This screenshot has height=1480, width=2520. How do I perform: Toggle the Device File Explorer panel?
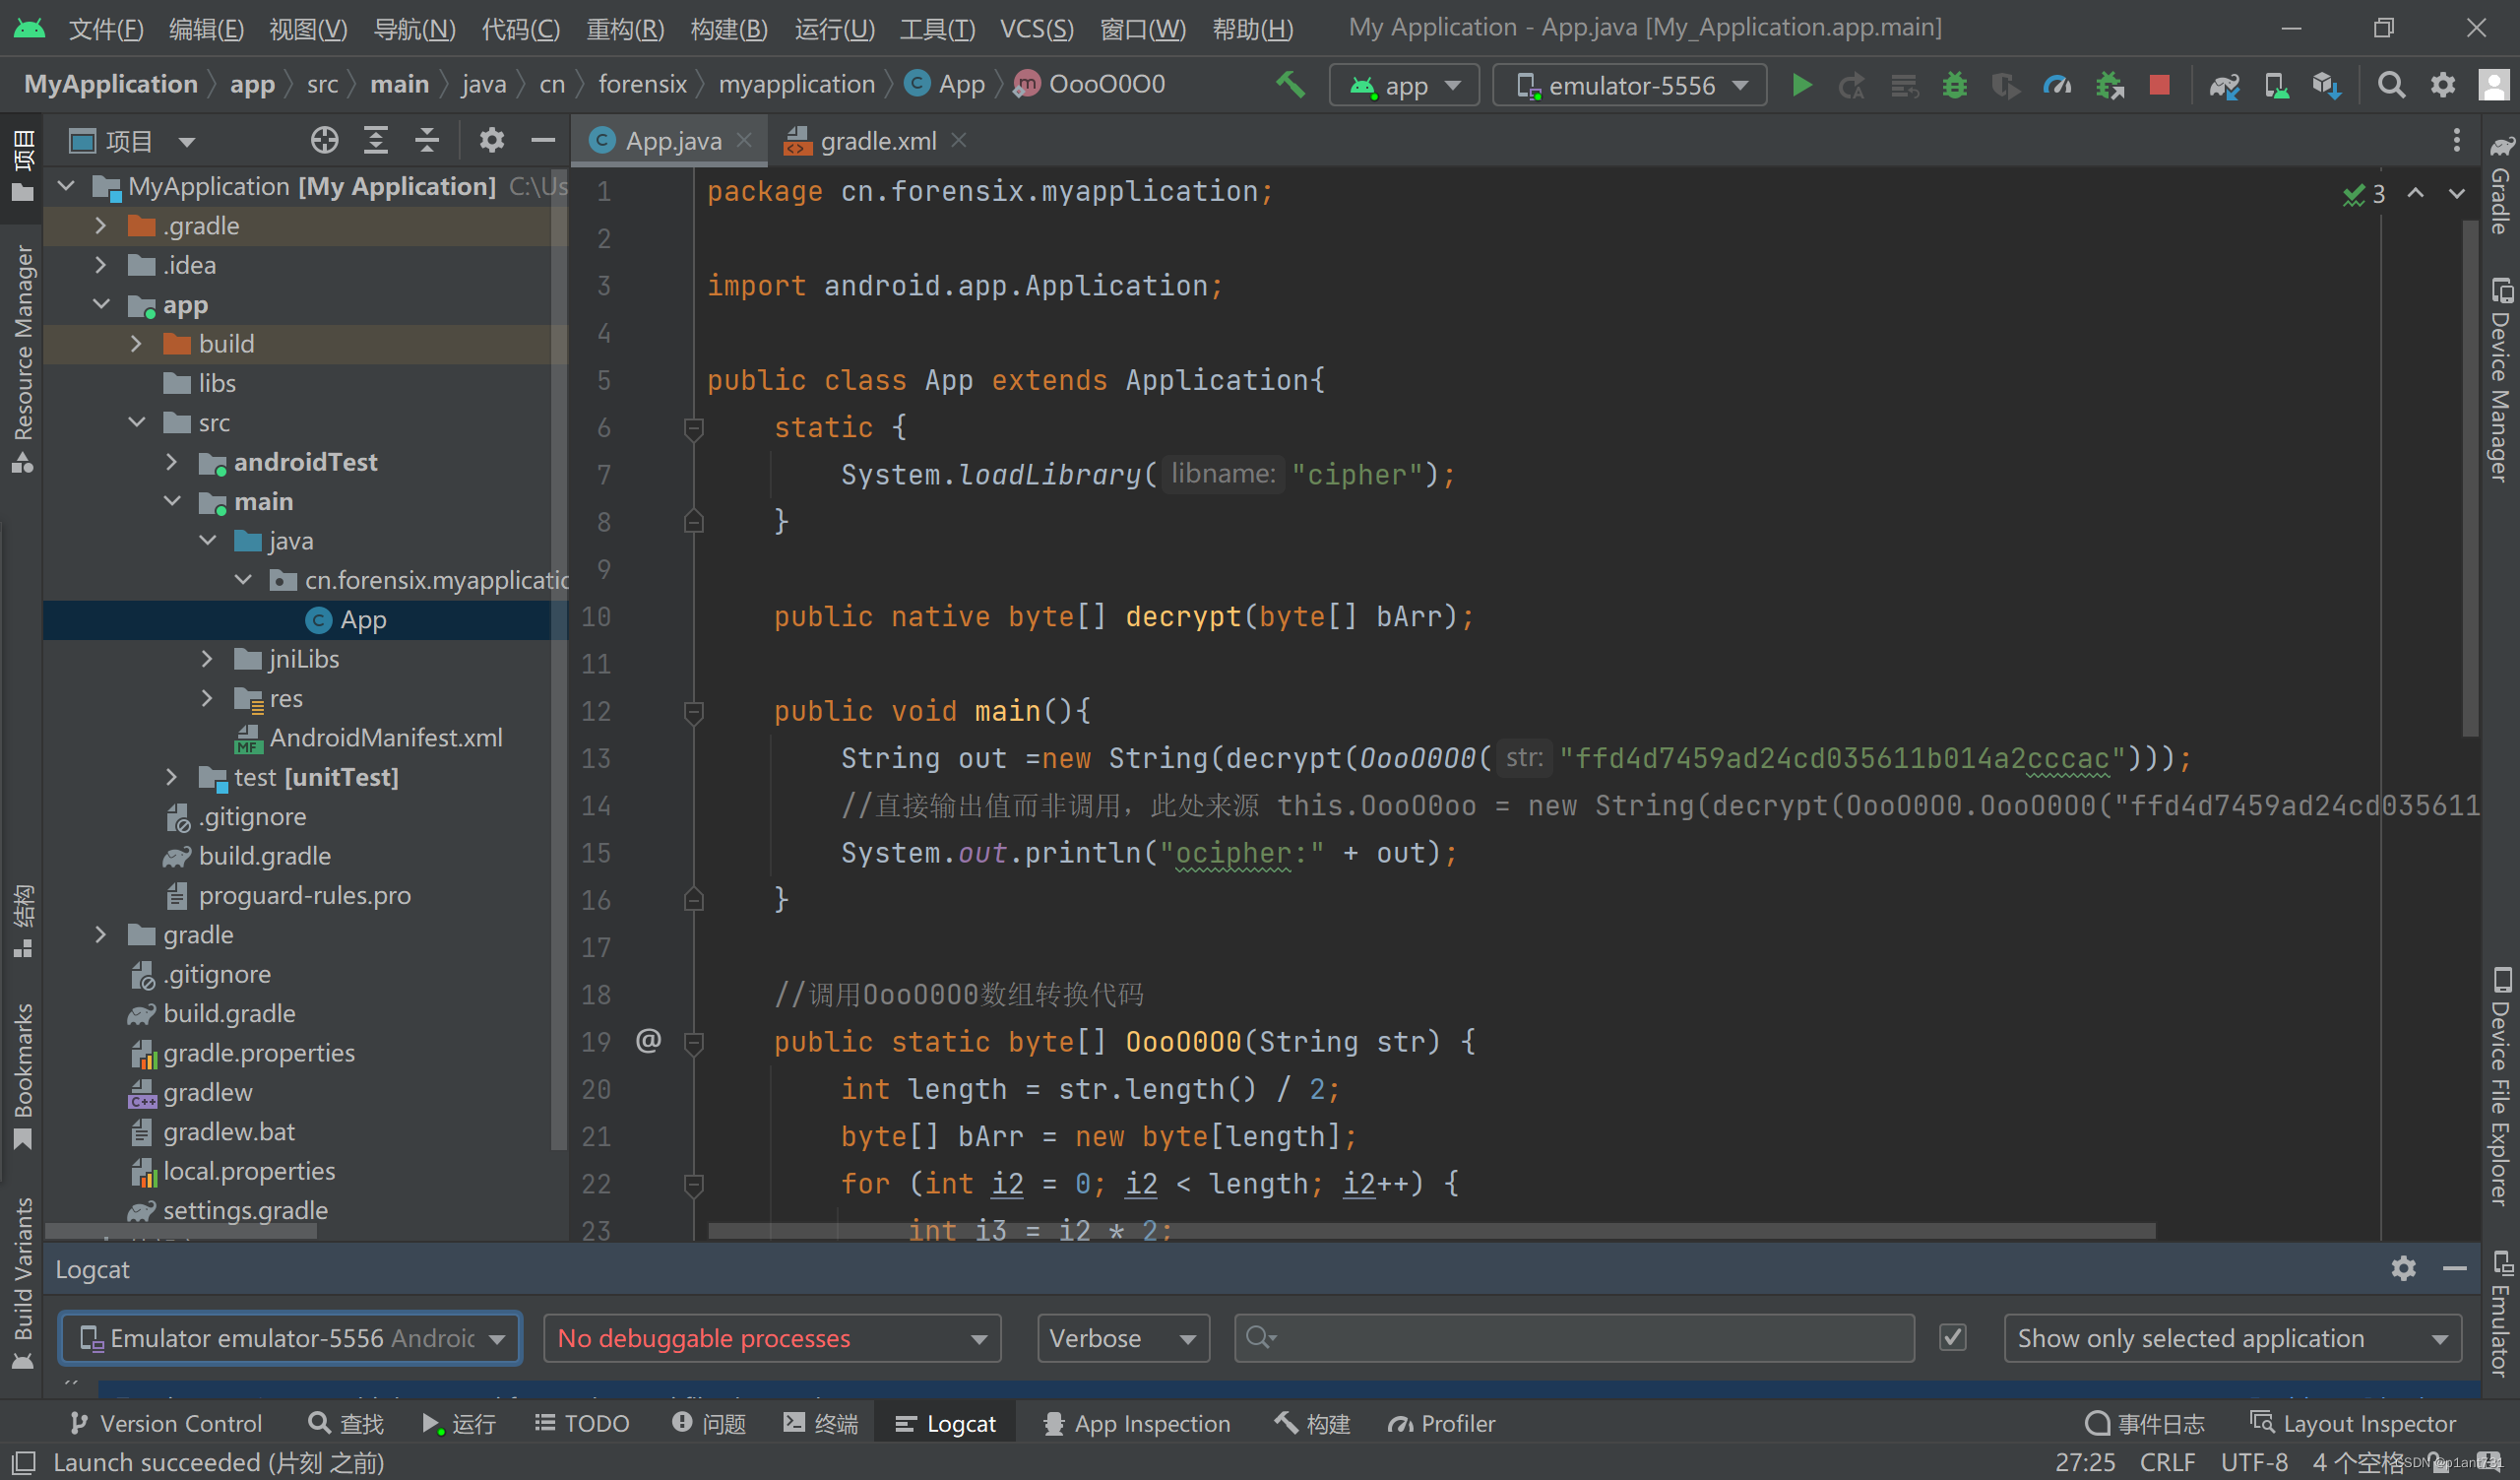point(2500,1087)
